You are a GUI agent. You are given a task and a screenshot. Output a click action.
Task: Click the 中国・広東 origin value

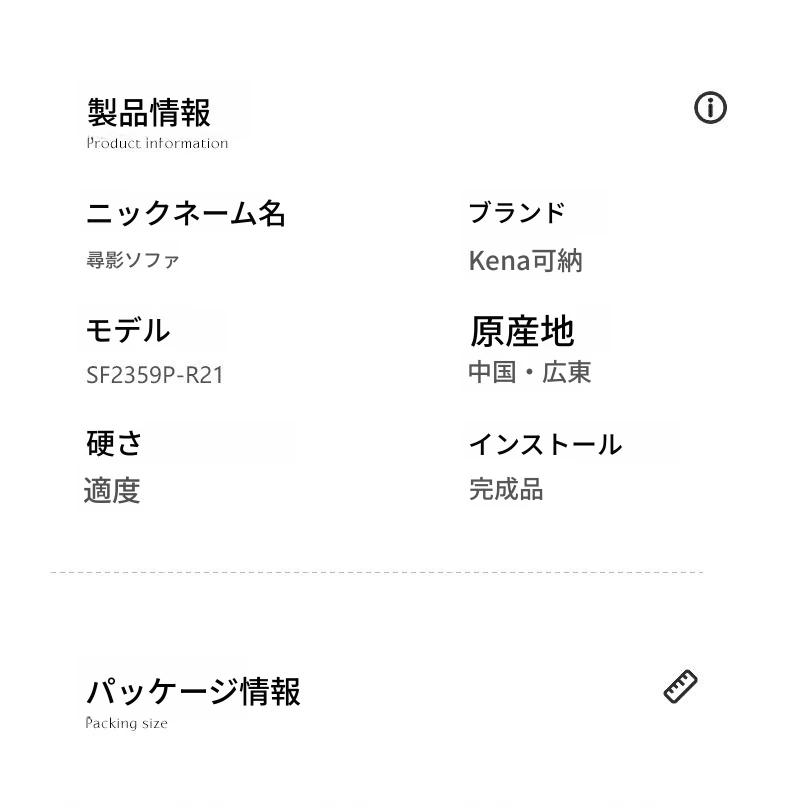point(530,372)
